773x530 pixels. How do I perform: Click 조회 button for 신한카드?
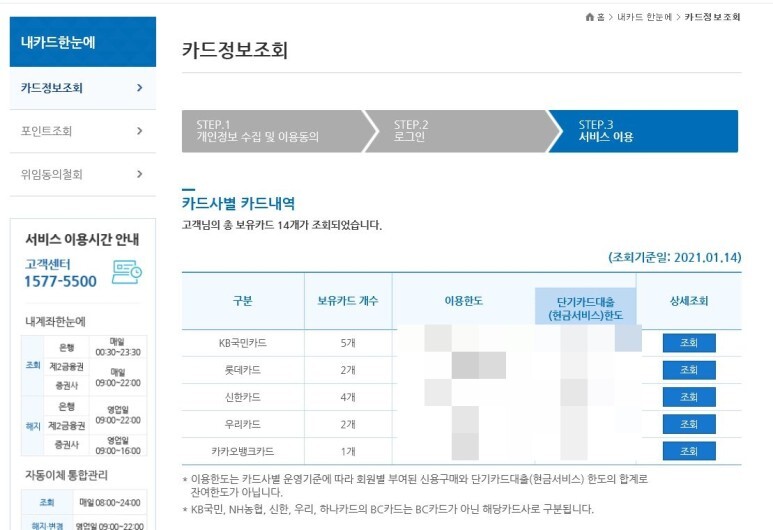(689, 397)
